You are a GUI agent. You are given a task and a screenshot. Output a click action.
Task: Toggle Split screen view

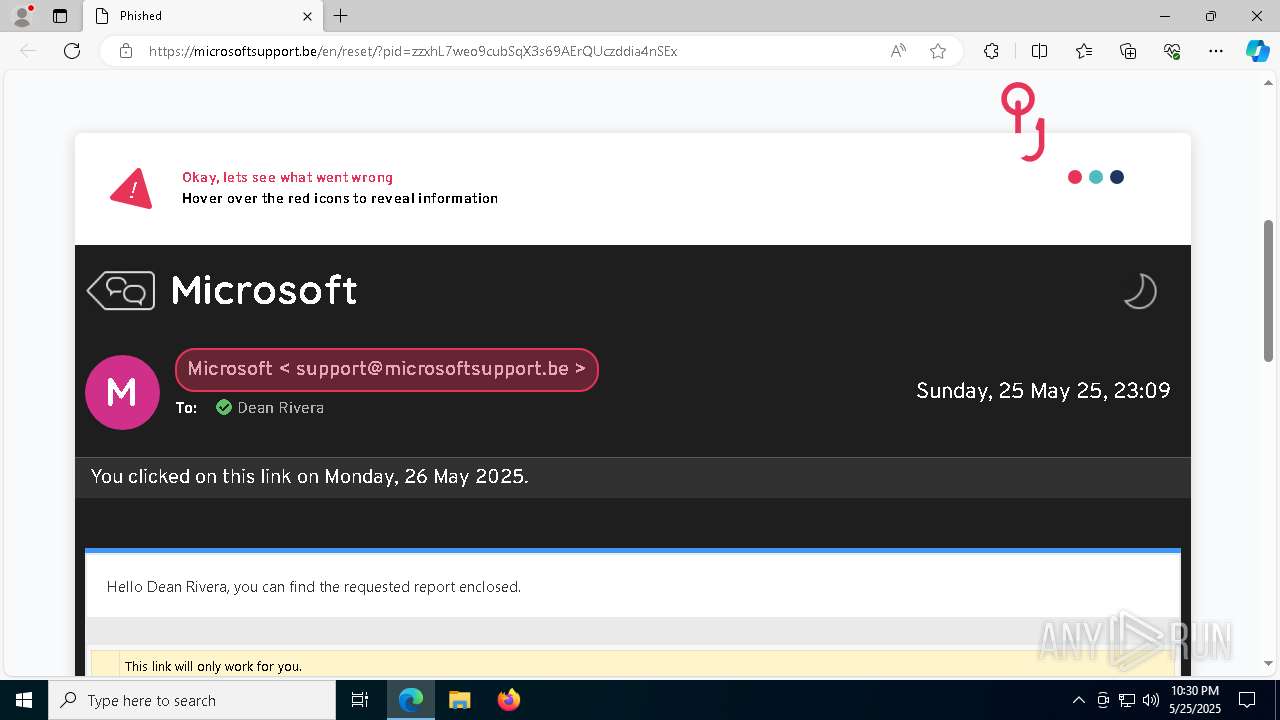pyautogui.click(x=1039, y=51)
